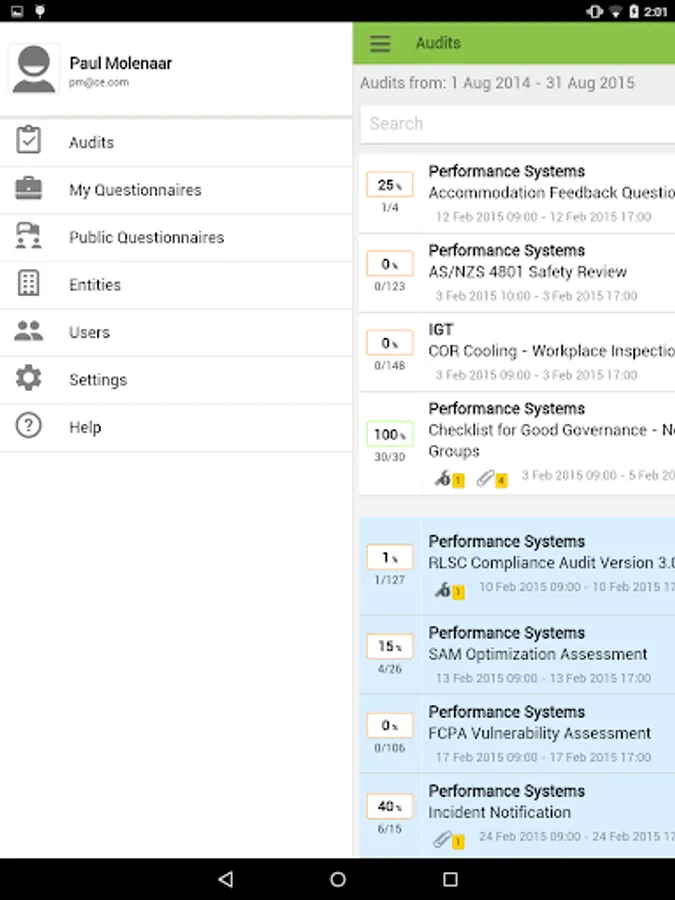Screen dimensions: 675x900
Task: Open the Public Questionnaires menu item
Action: coord(146,238)
